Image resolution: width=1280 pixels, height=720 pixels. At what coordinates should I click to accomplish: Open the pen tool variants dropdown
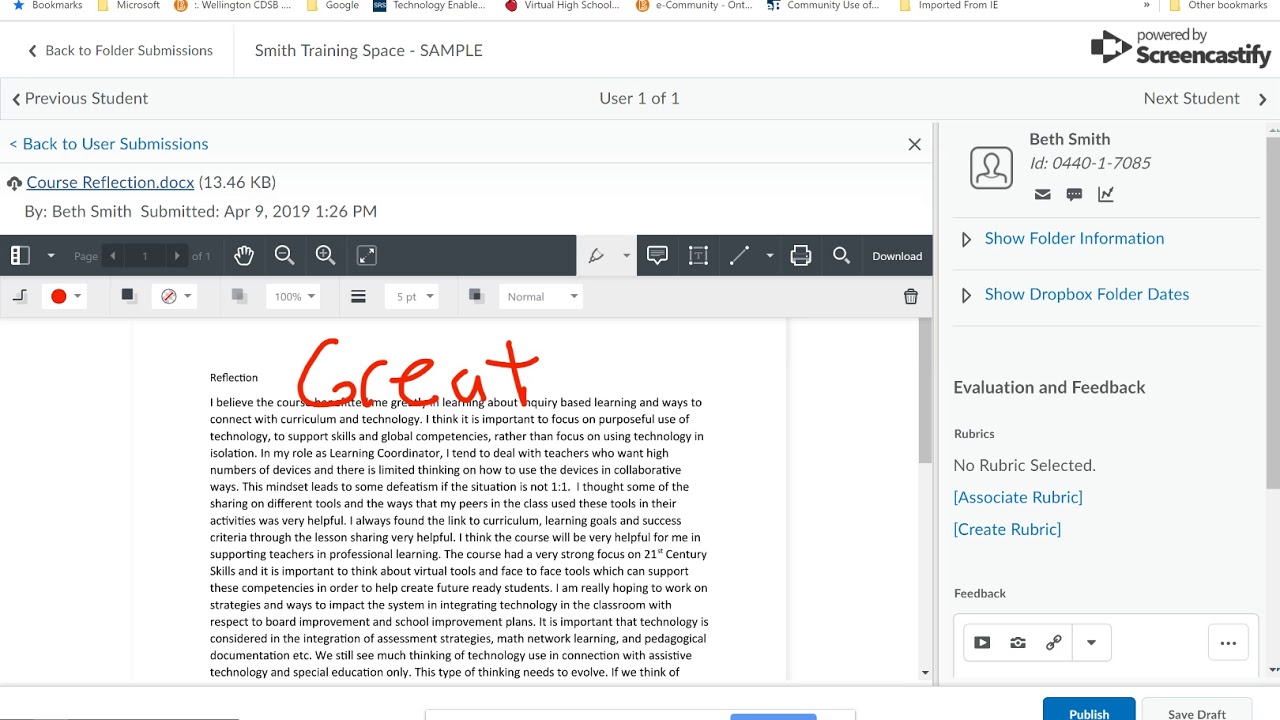click(627, 256)
